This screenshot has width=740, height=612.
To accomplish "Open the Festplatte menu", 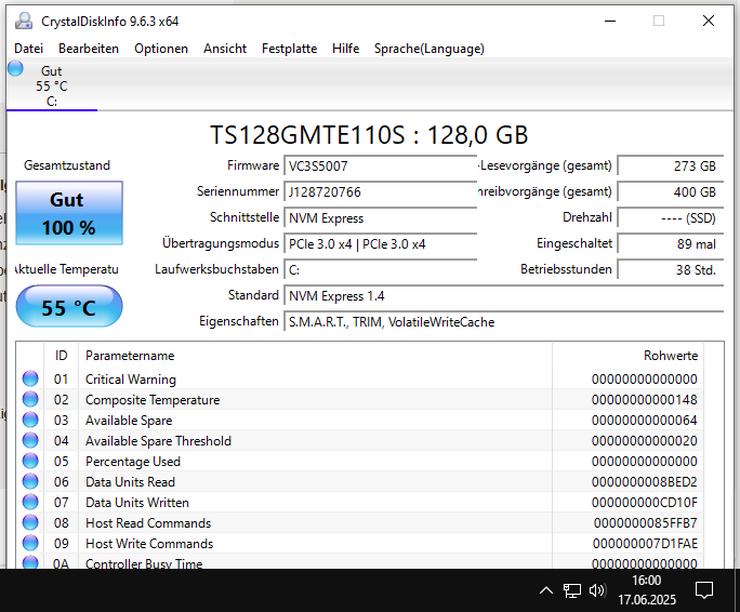I will pyautogui.click(x=289, y=48).
